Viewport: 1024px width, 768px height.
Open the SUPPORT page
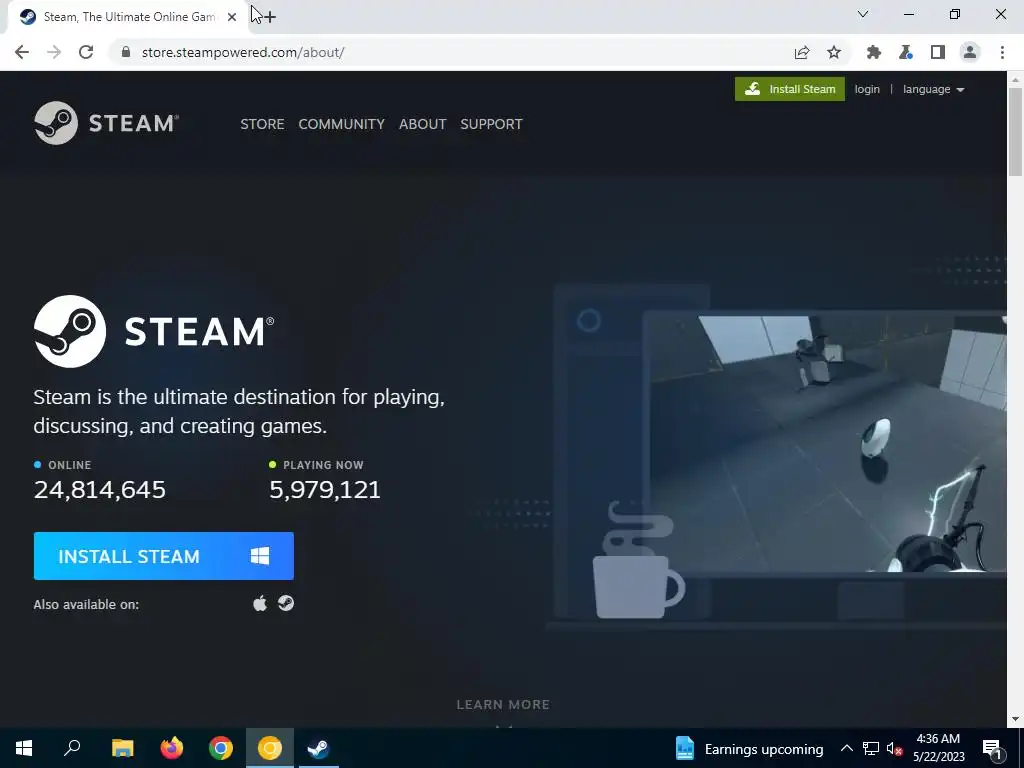click(491, 124)
